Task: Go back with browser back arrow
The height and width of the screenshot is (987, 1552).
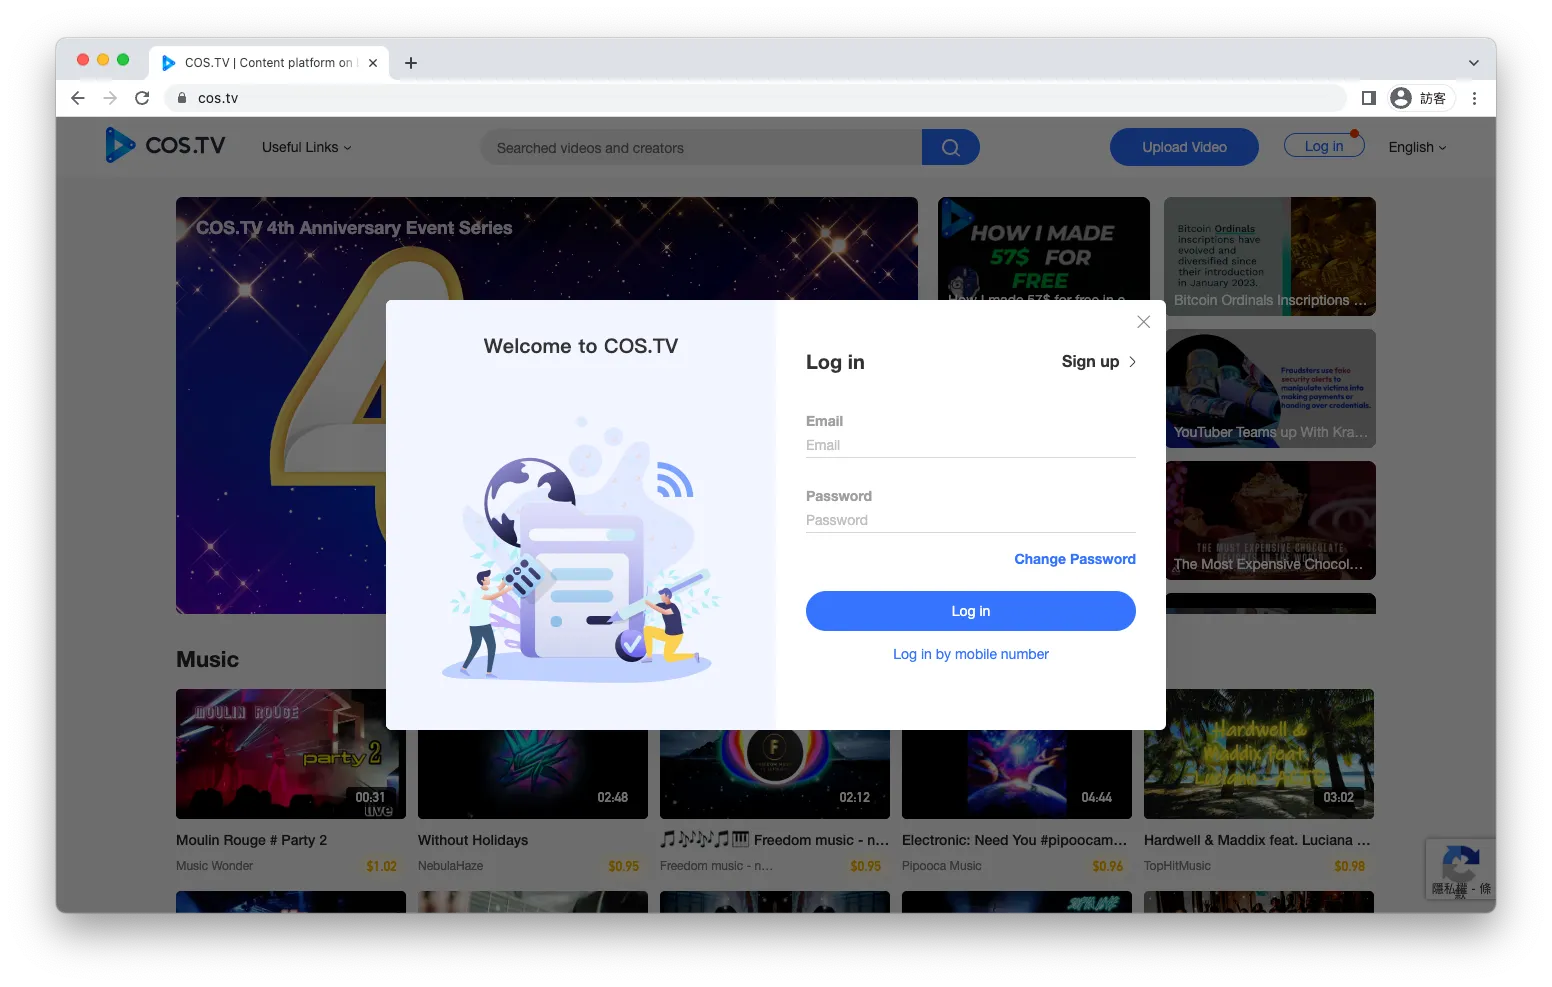Action: tap(78, 98)
